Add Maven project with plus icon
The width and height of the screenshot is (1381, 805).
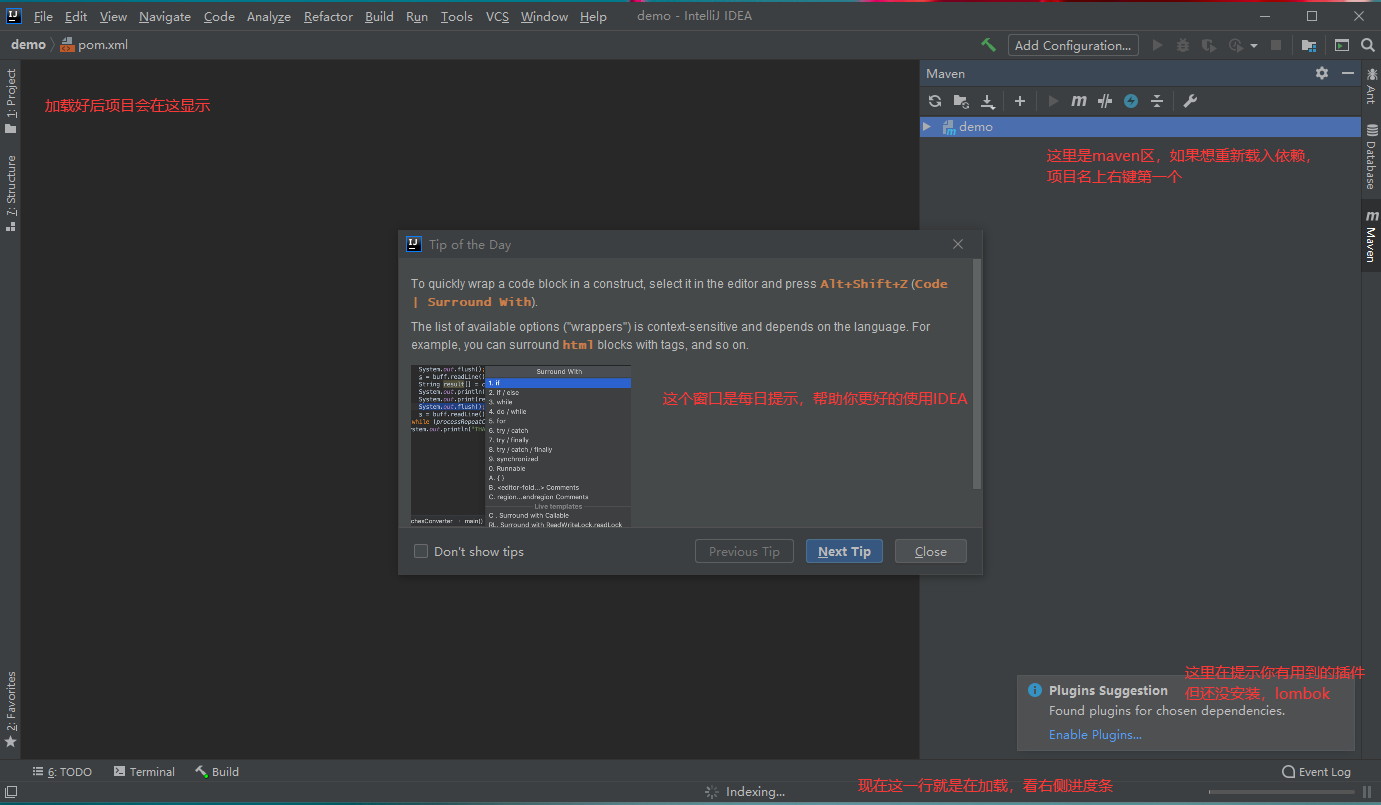click(x=1020, y=101)
